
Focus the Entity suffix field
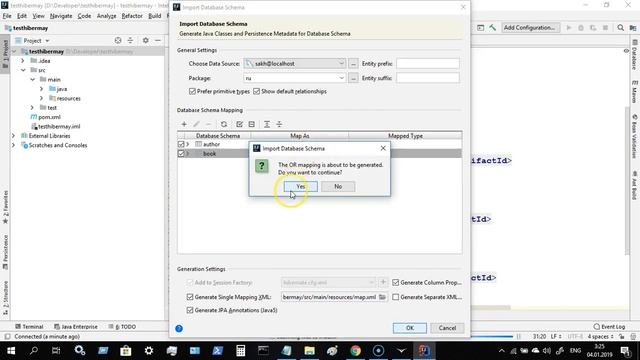pyautogui.click(x=428, y=78)
